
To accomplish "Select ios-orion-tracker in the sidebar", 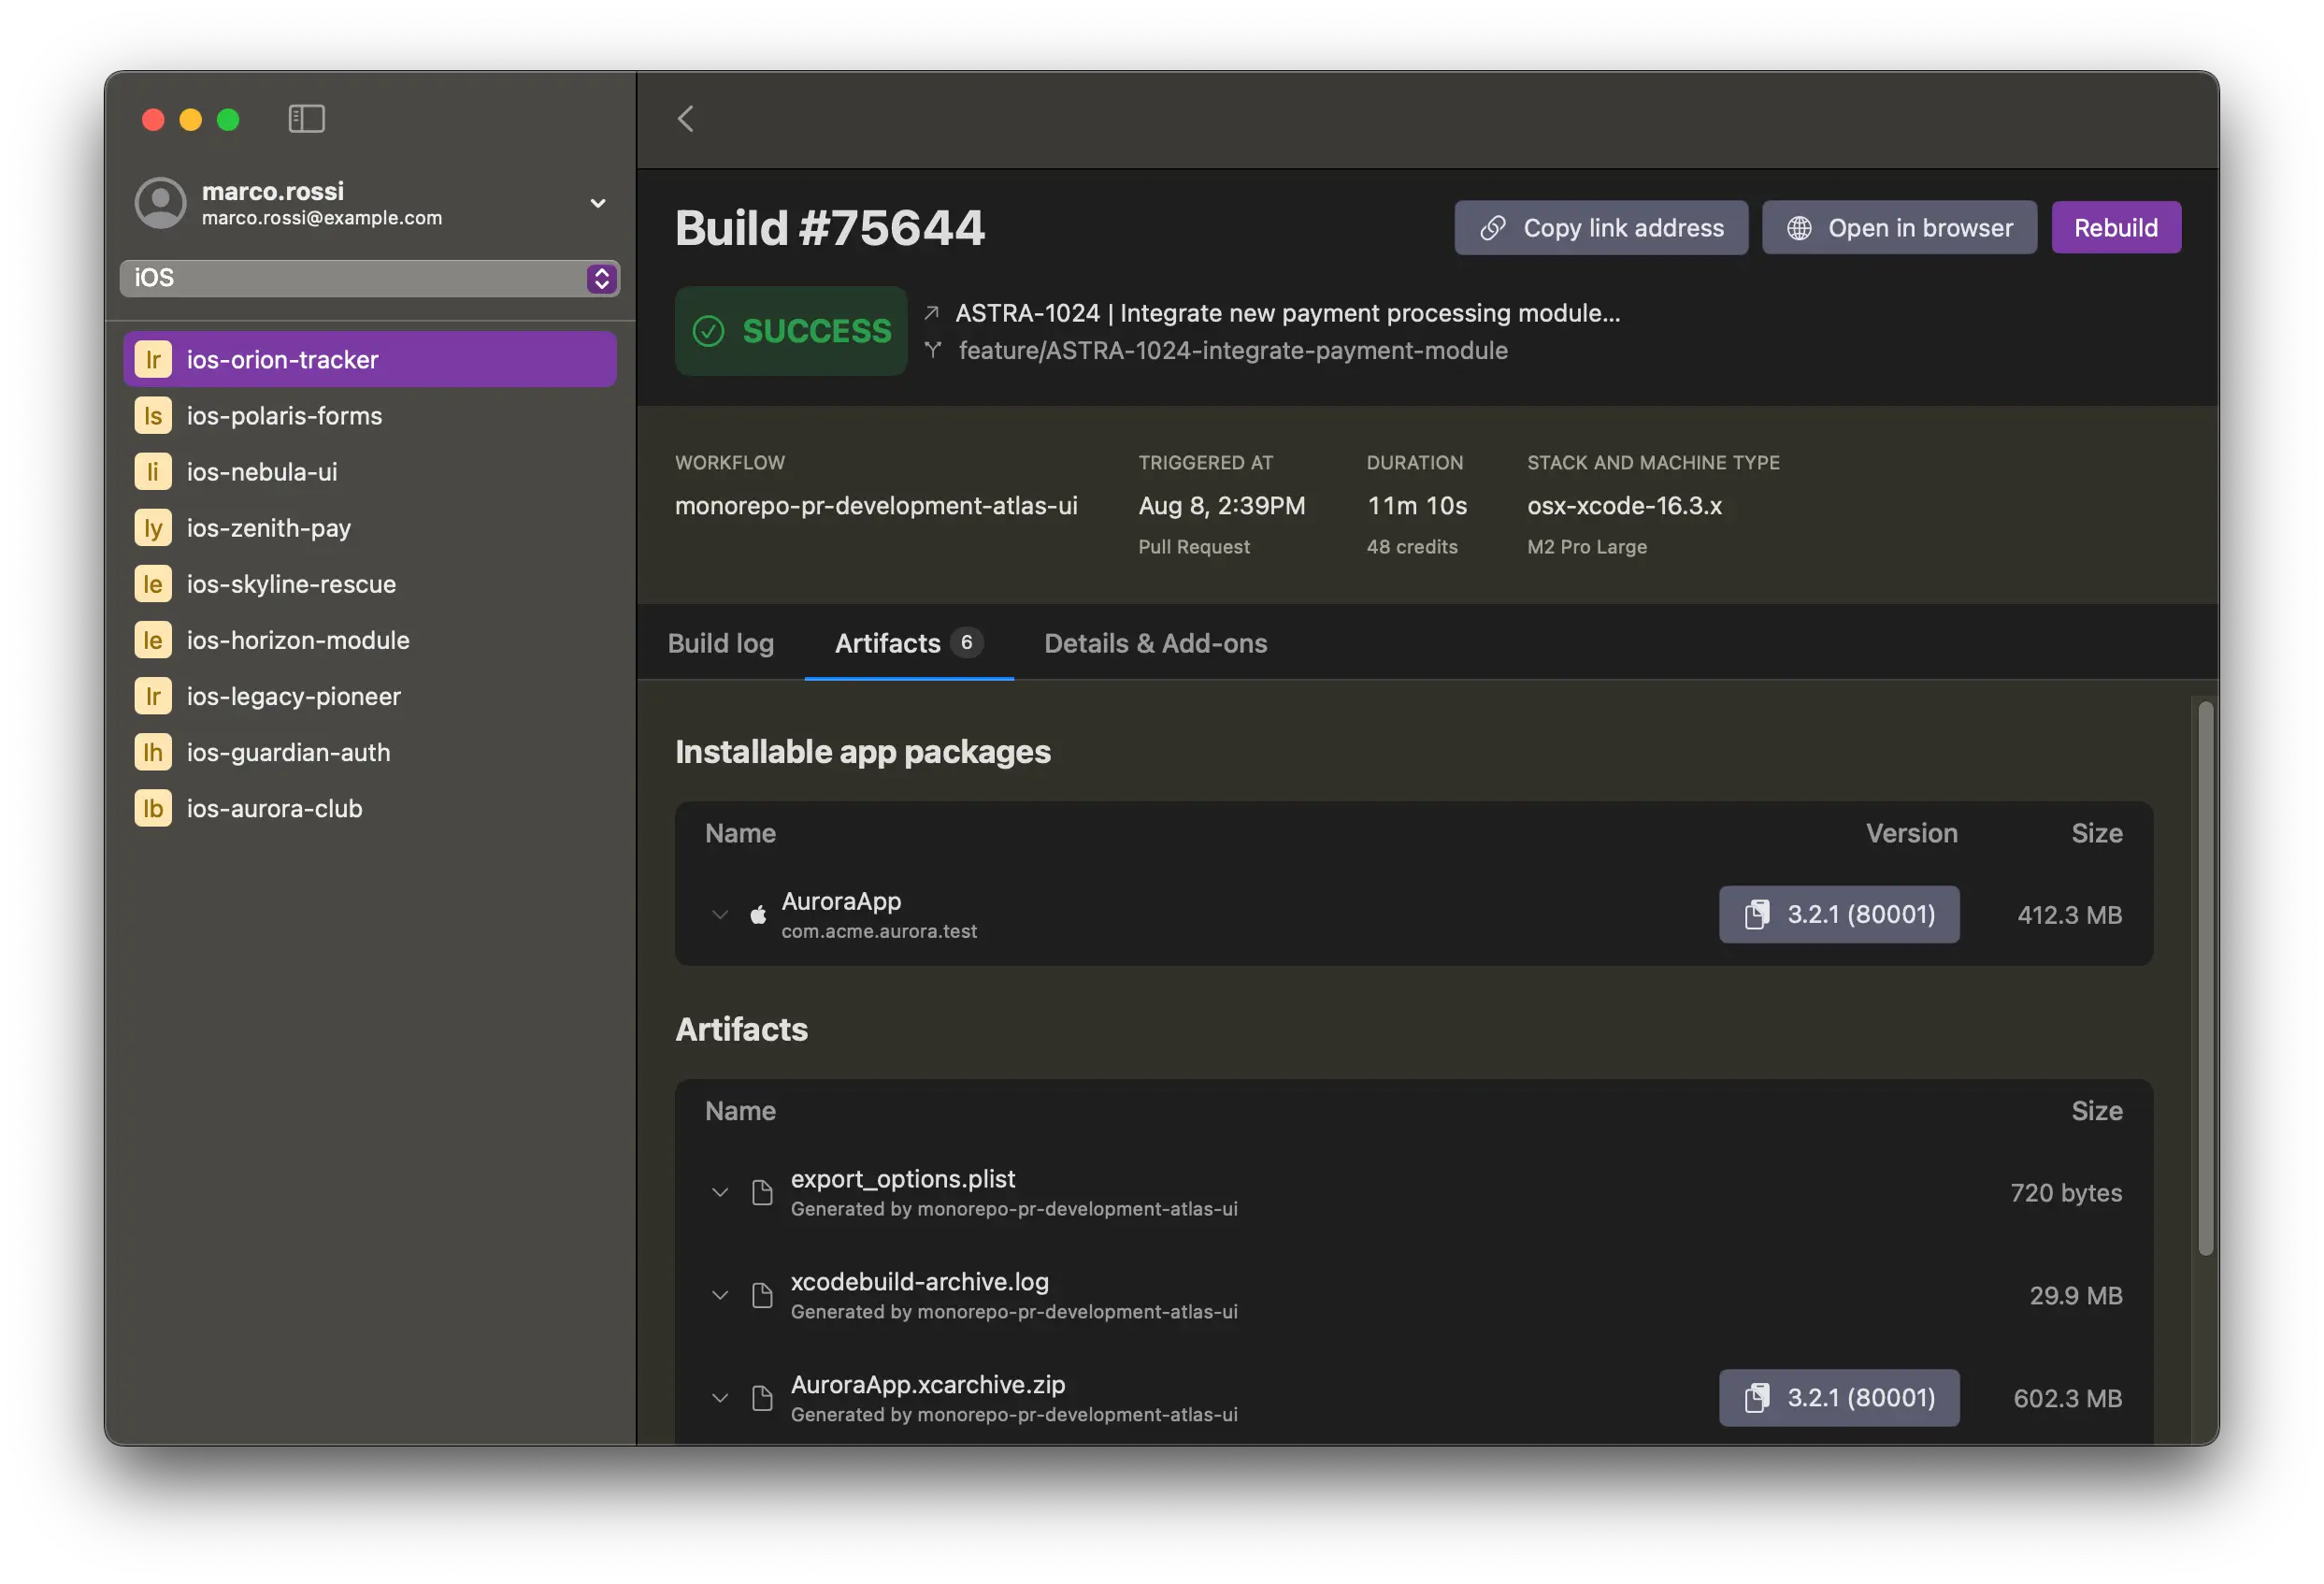I will point(369,359).
